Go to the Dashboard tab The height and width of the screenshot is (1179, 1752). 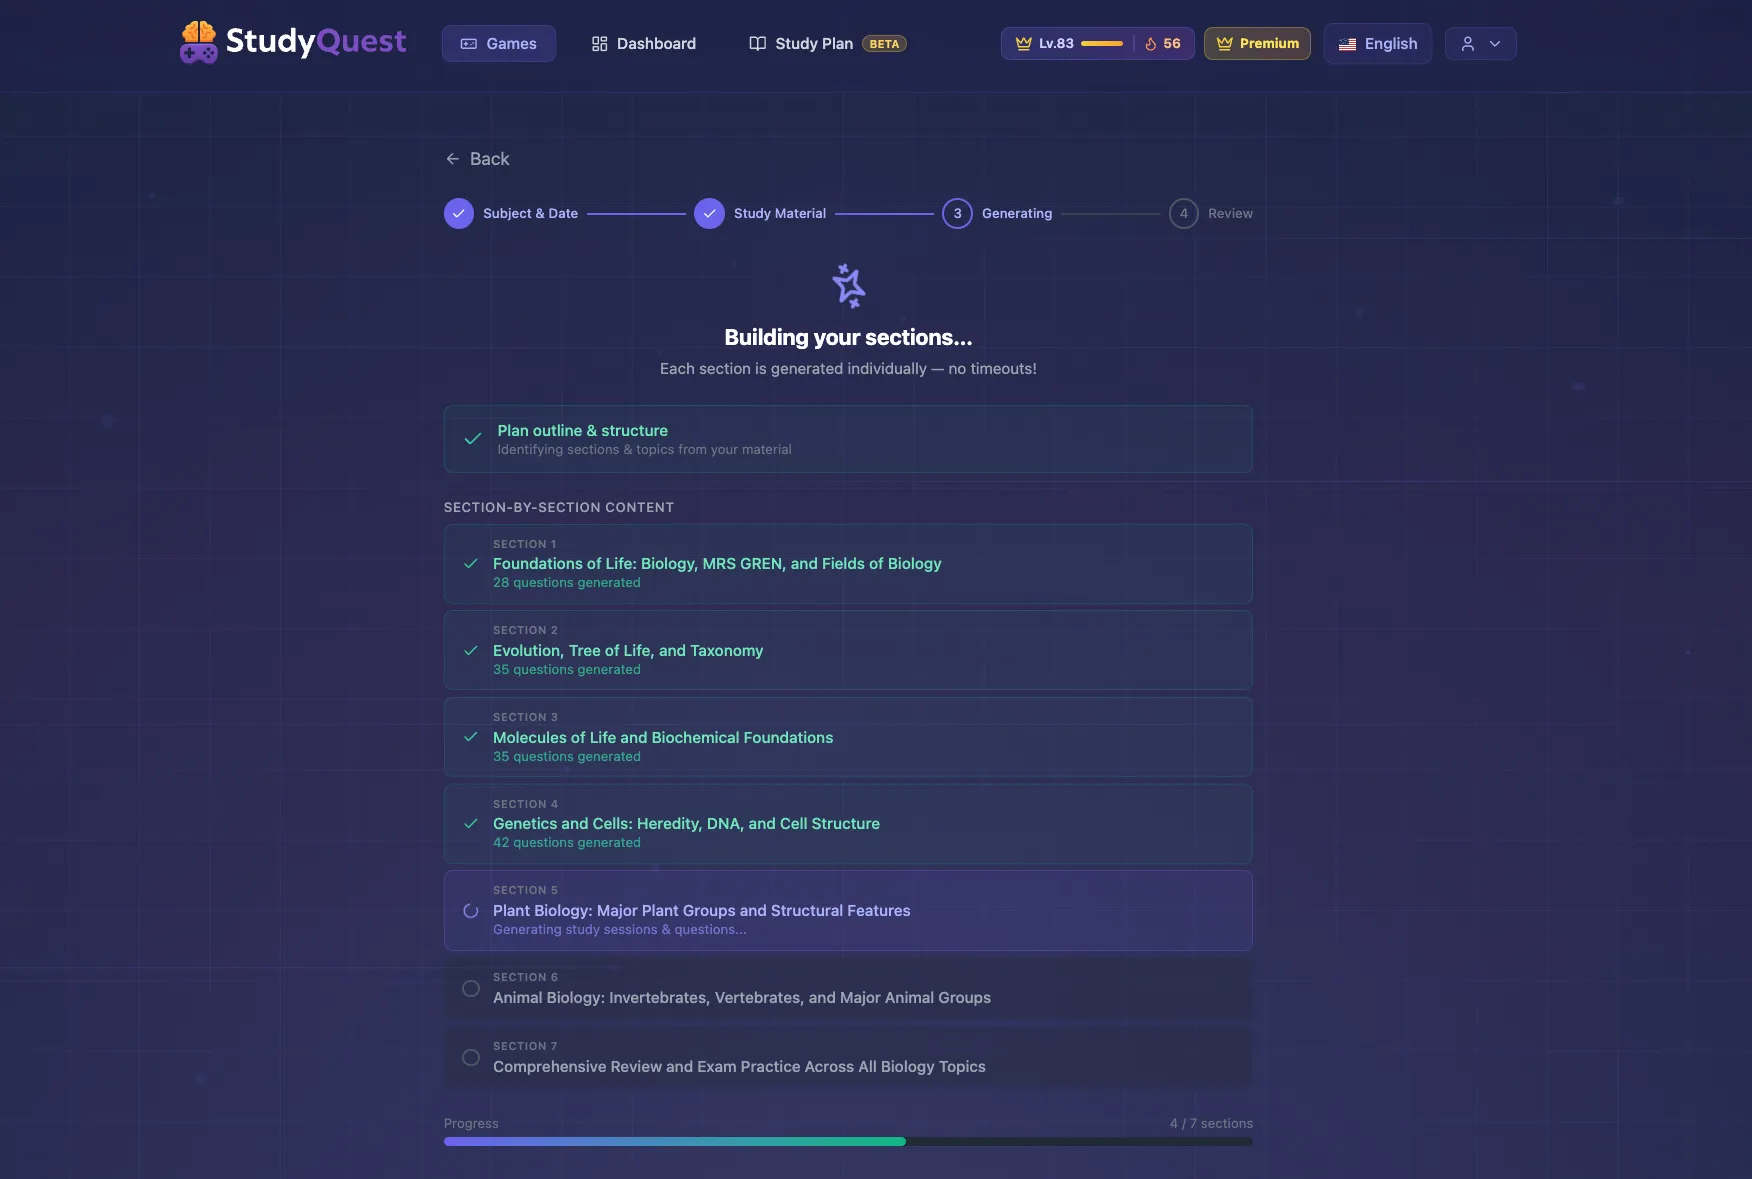[x=643, y=44]
